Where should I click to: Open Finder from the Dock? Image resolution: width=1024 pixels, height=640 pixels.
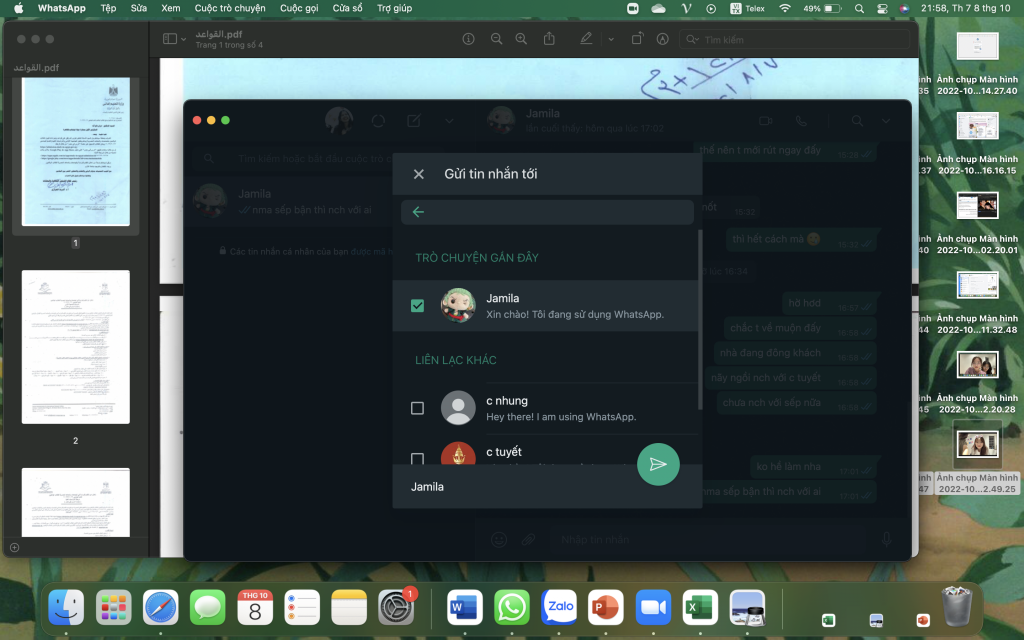pyautogui.click(x=66, y=607)
